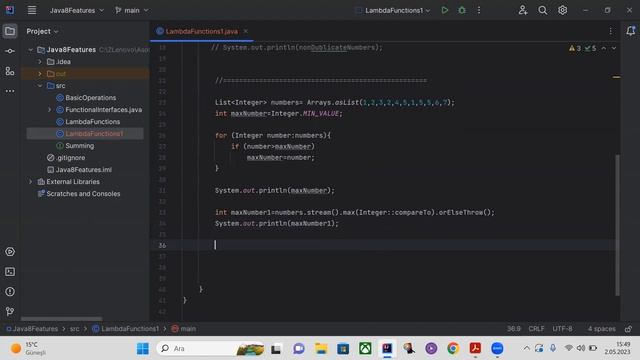
Task: Start debugging with the bug icon
Action: 462,10
